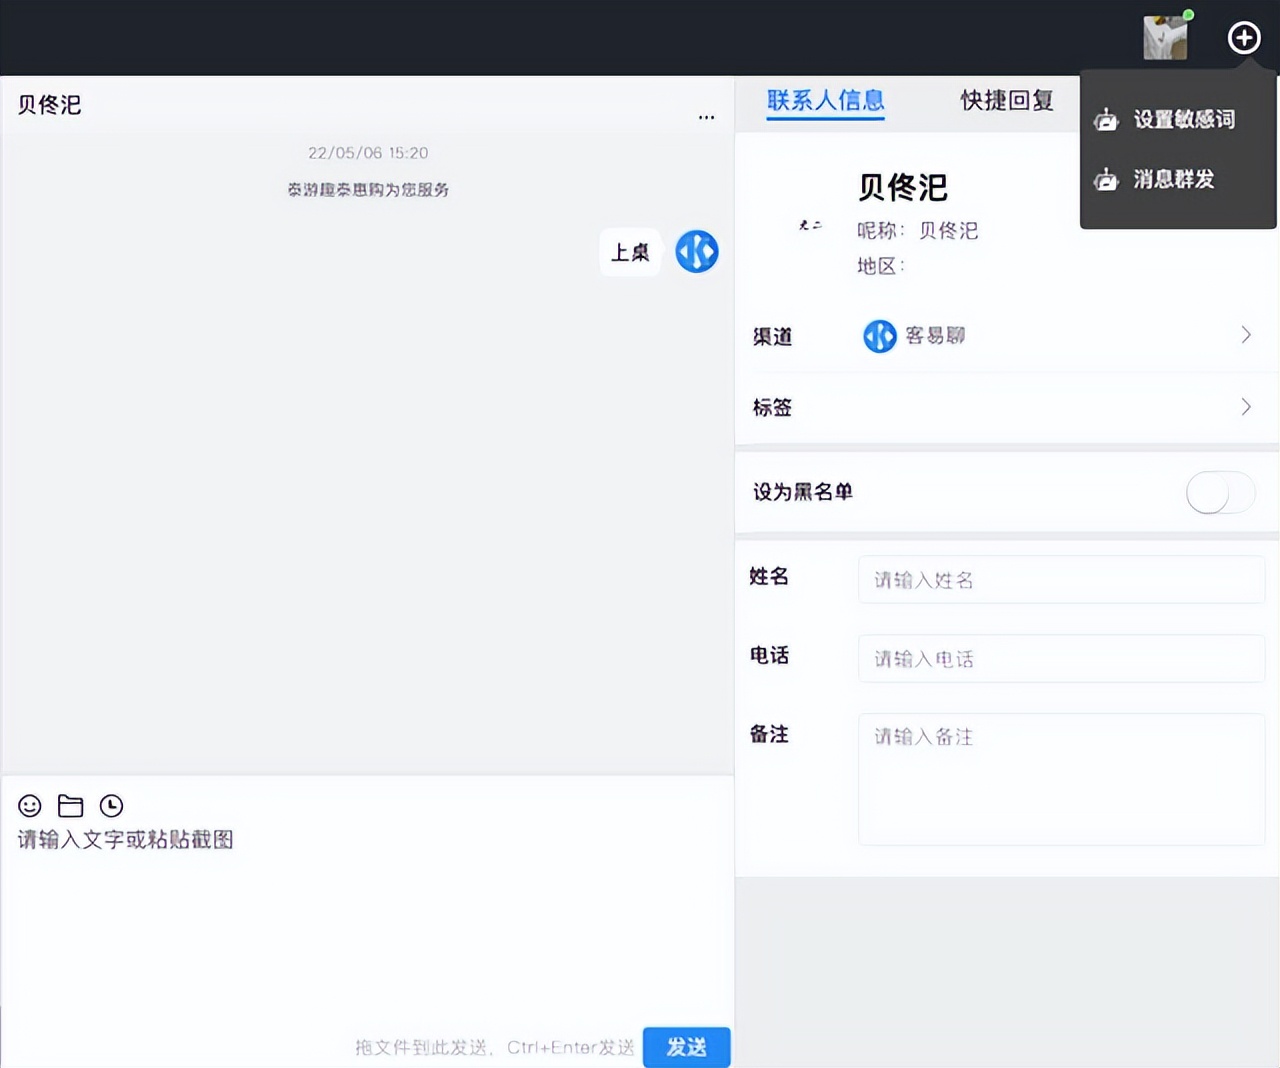
Task: Click the 消息群发 icon
Action: click(x=1106, y=180)
